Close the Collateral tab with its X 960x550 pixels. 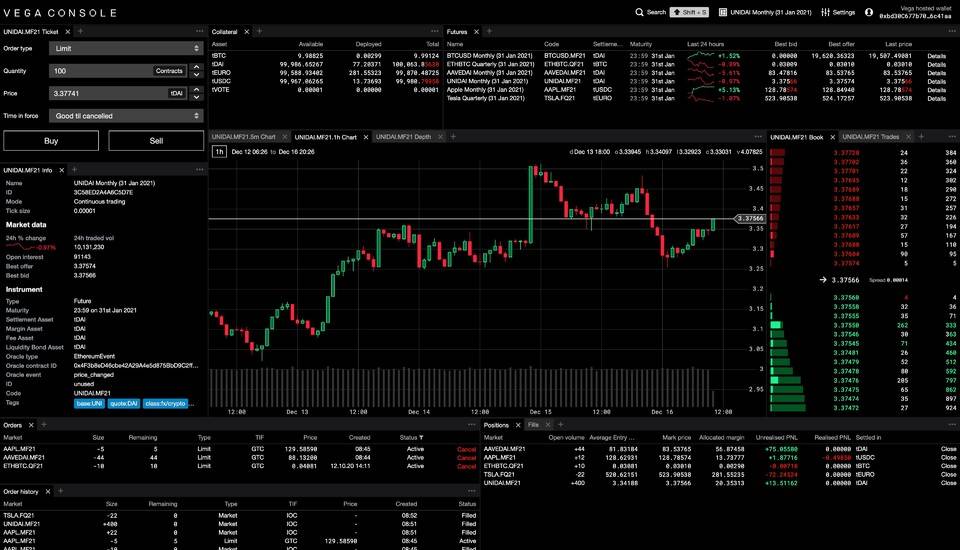tap(246, 32)
